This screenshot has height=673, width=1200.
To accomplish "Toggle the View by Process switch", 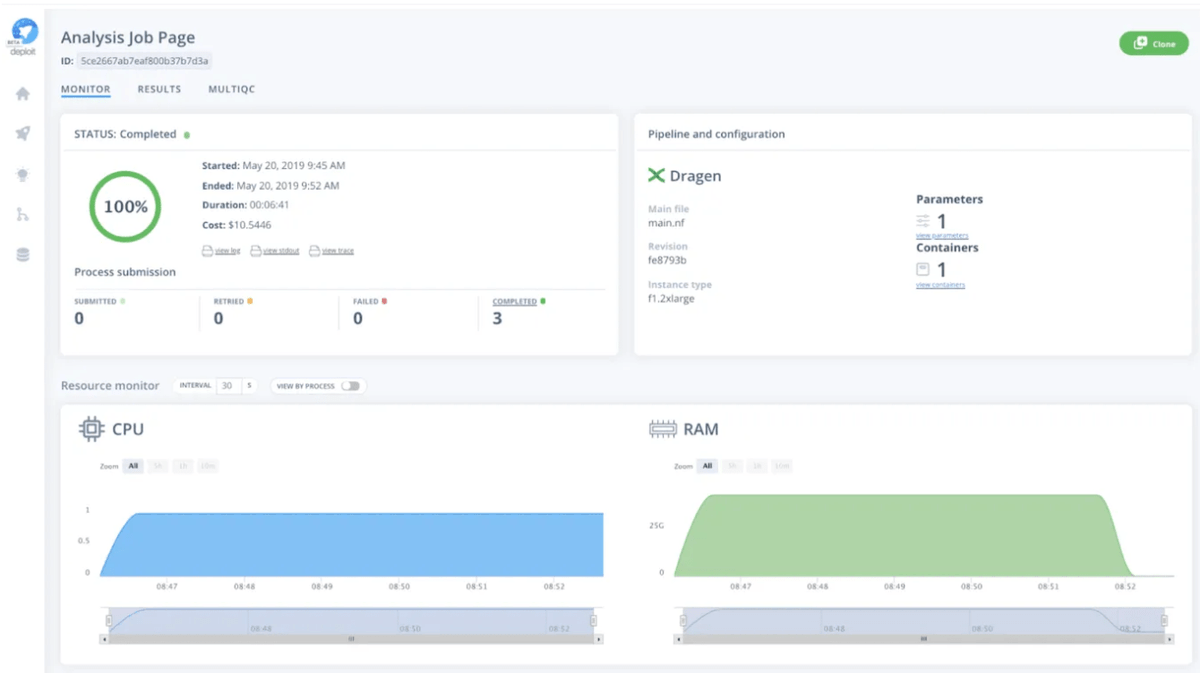I will pyautogui.click(x=350, y=386).
